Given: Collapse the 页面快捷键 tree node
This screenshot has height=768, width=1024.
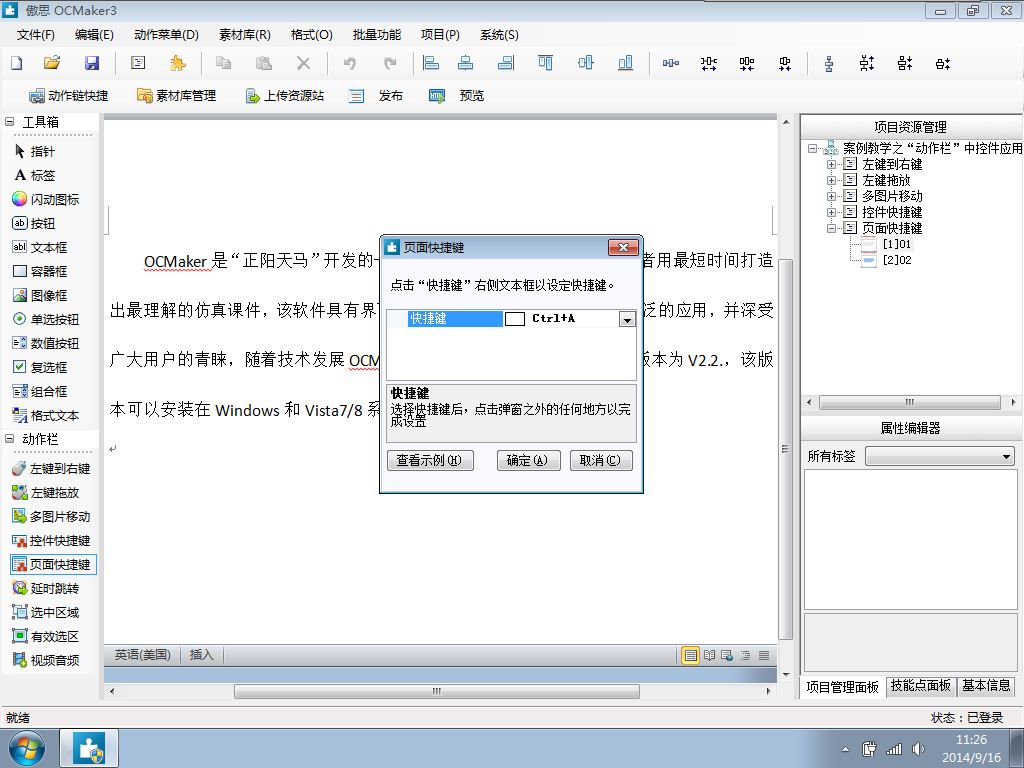Looking at the screenshot, I should tap(831, 228).
